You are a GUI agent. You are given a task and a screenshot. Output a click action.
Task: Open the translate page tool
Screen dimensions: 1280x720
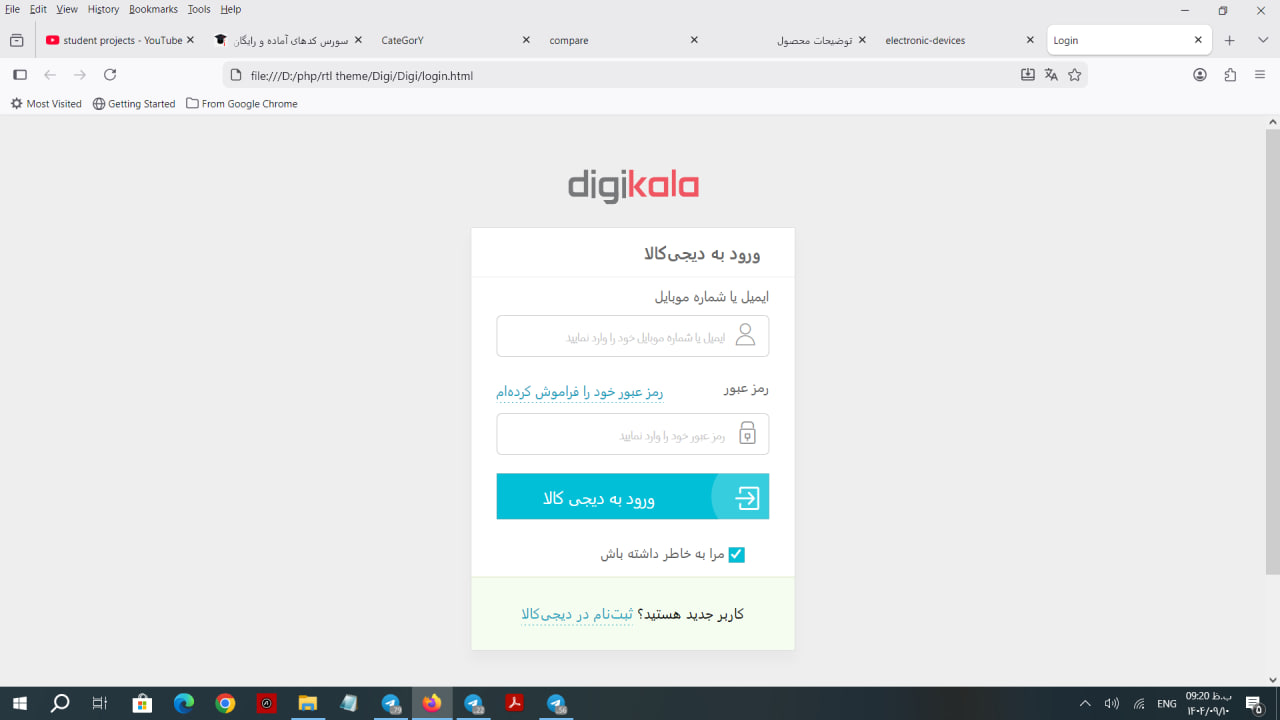(x=1051, y=74)
